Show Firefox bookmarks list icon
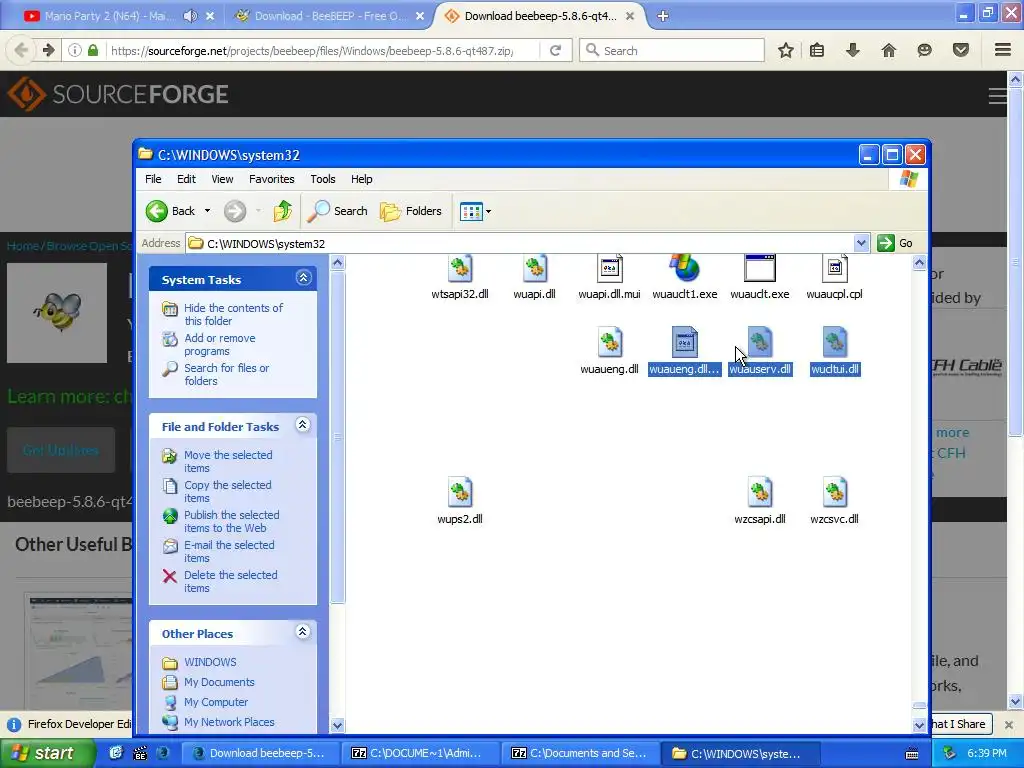Image resolution: width=1024 pixels, height=768 pixels. point(816,50)
